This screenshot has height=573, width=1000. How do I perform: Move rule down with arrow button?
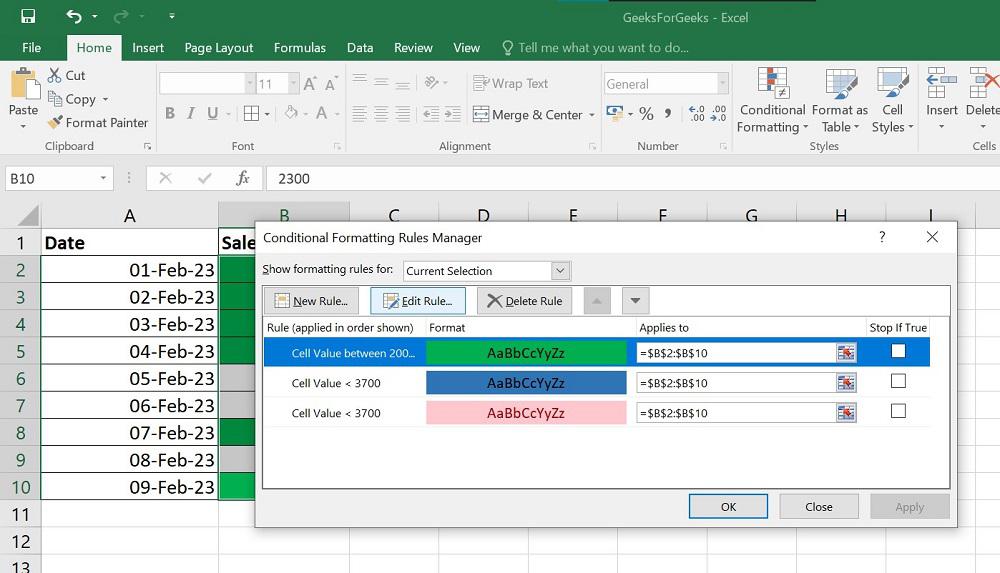coord(636,300)
